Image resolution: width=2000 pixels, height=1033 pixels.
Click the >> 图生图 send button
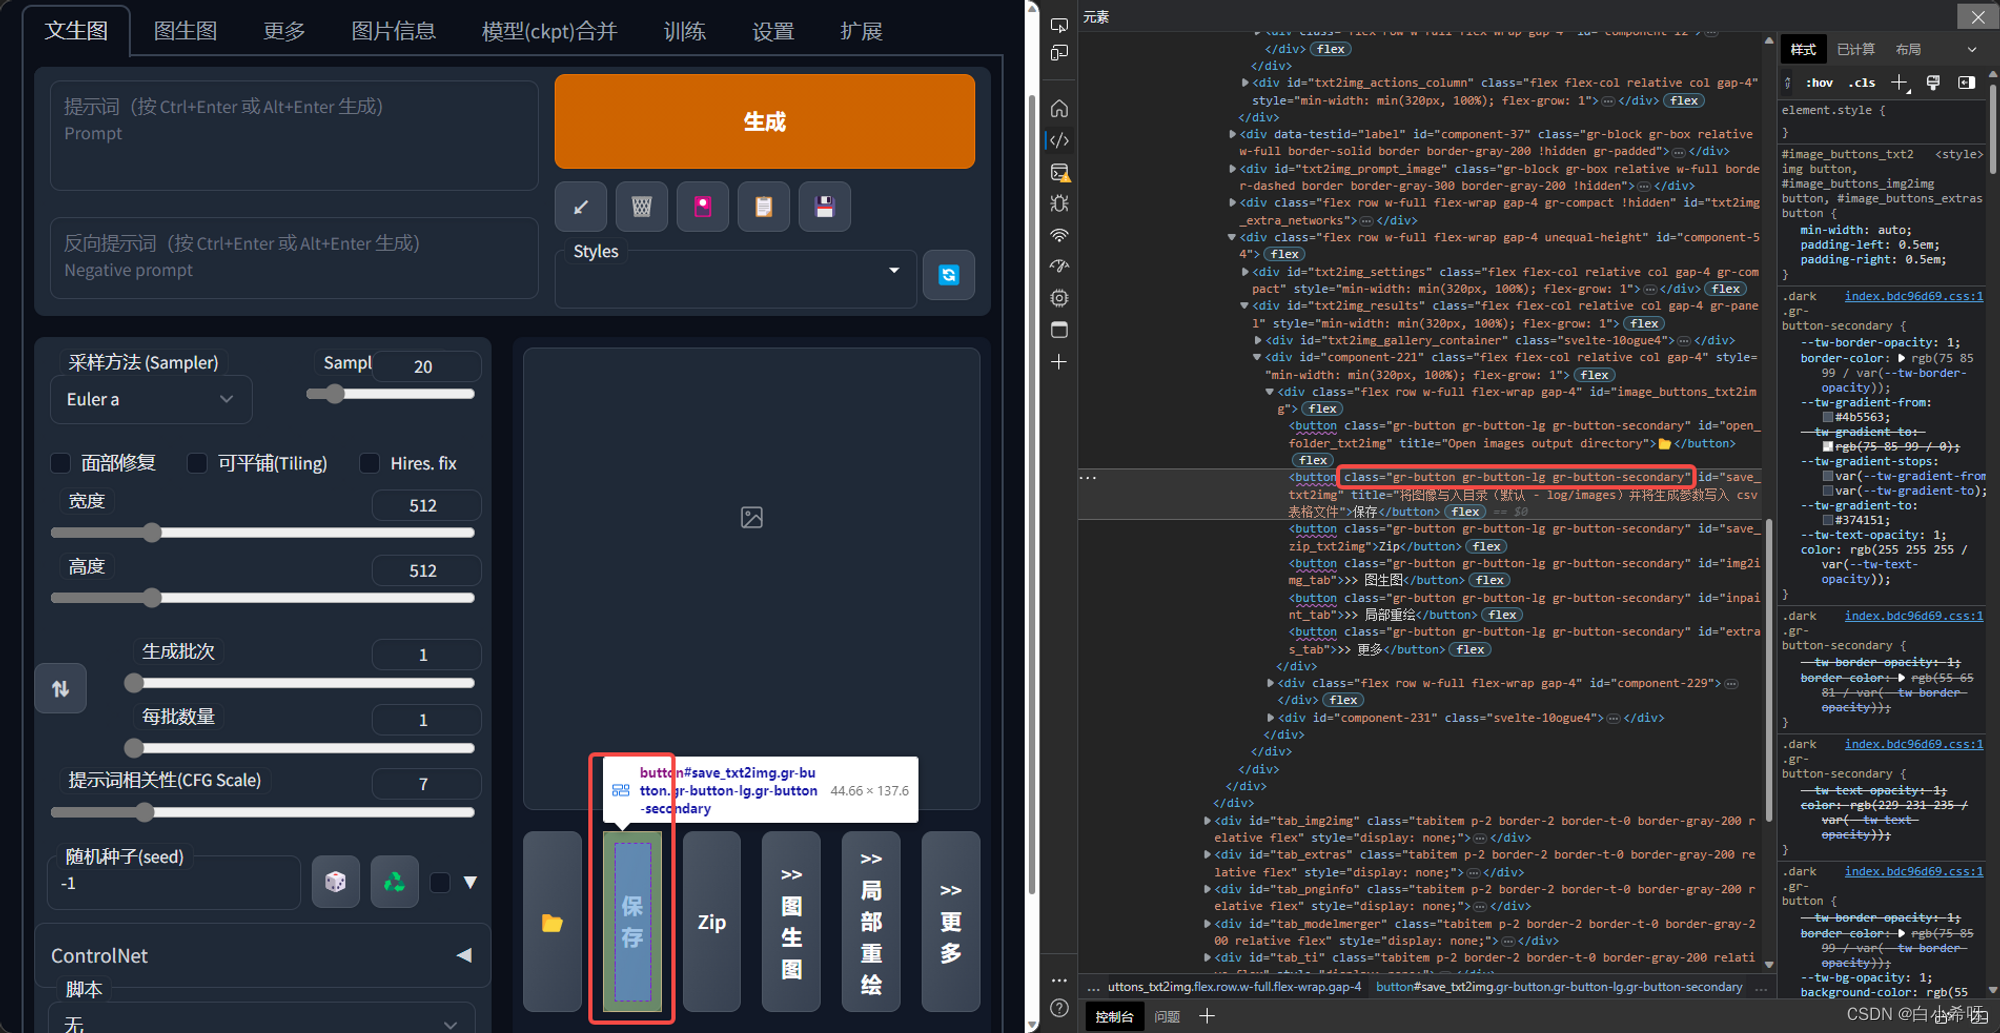coord(791,922)
